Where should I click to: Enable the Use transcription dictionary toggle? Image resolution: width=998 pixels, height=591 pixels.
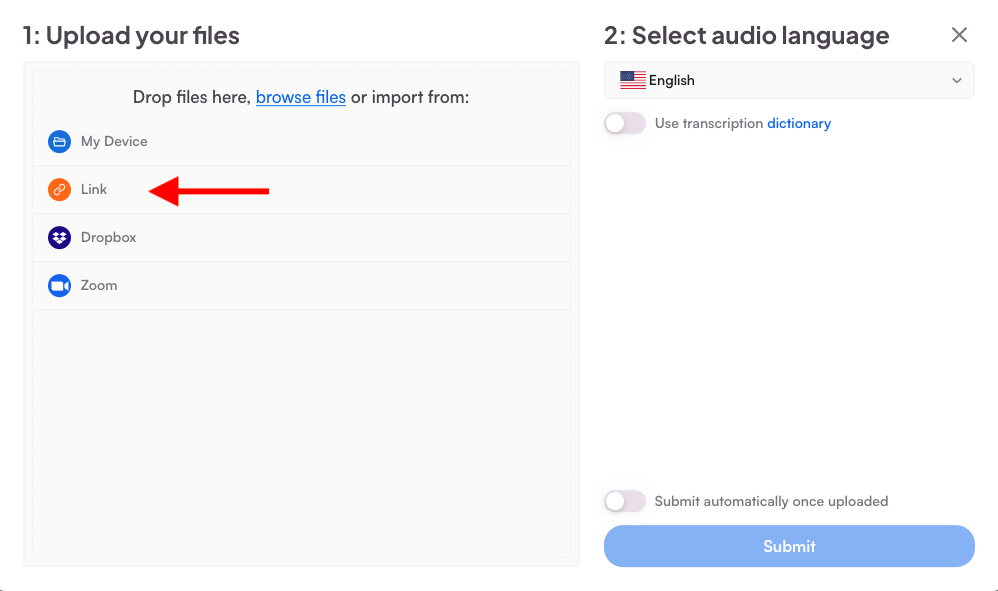624,123
